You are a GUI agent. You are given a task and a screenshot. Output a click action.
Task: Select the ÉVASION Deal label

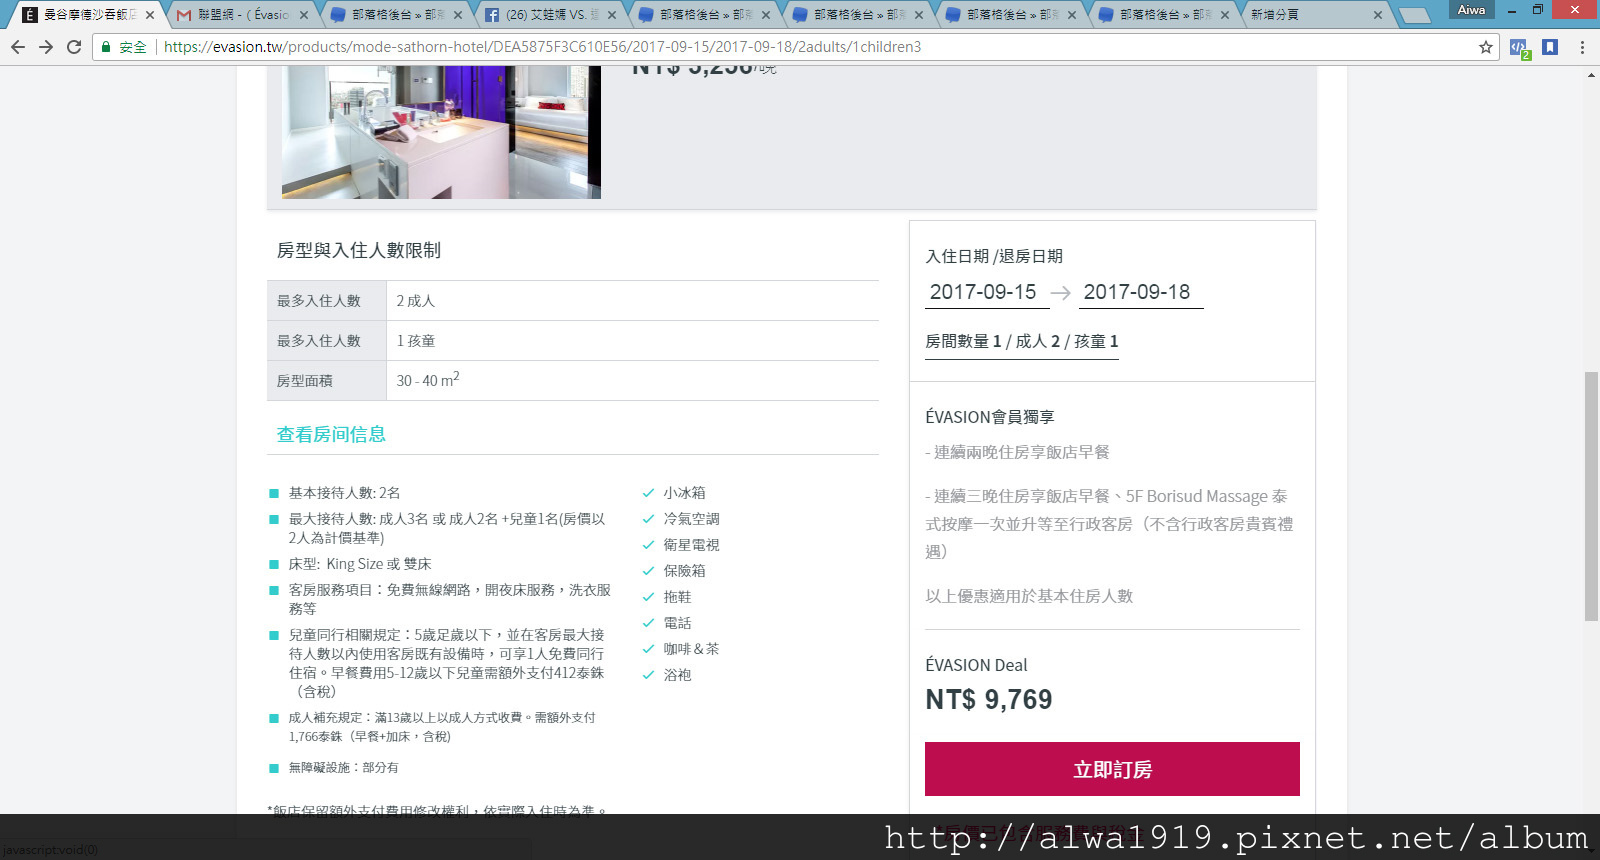tap(976, 665)
